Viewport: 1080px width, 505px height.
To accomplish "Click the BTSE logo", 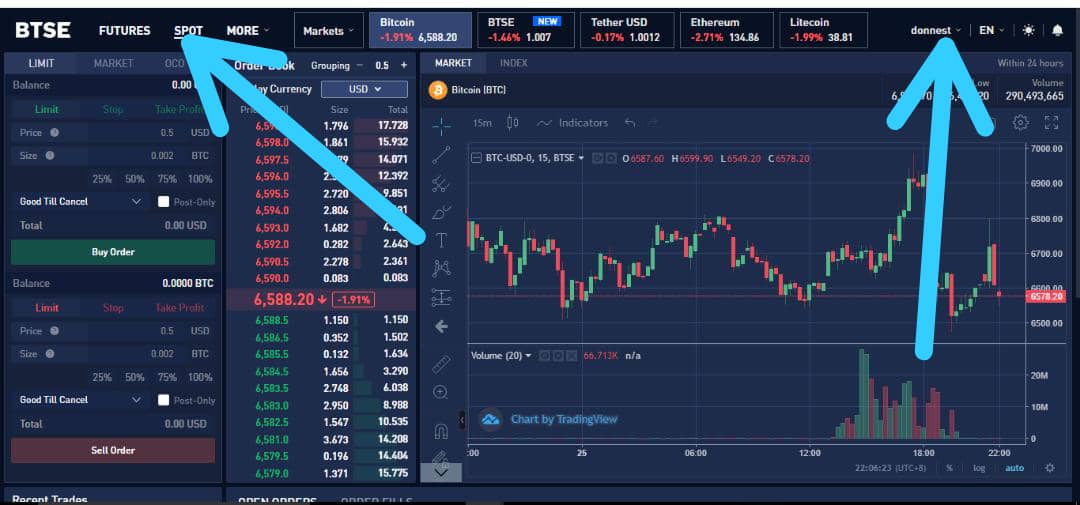I will point(43,30).
